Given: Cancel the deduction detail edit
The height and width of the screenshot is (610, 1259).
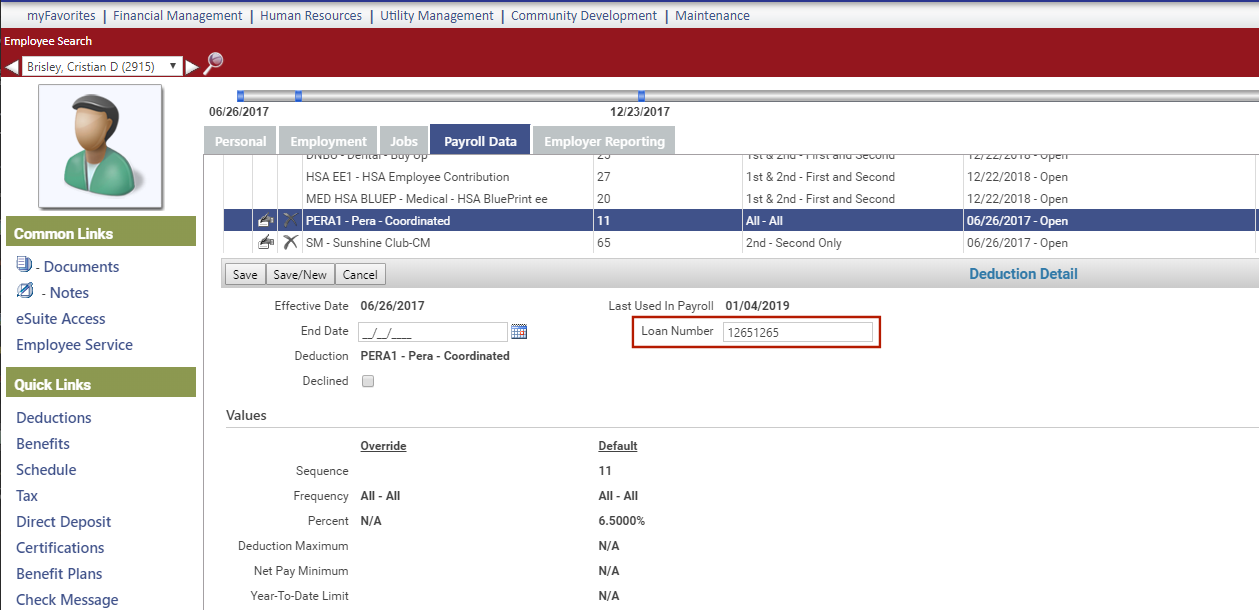Looking at the screenshot, I should coord(360,275).
